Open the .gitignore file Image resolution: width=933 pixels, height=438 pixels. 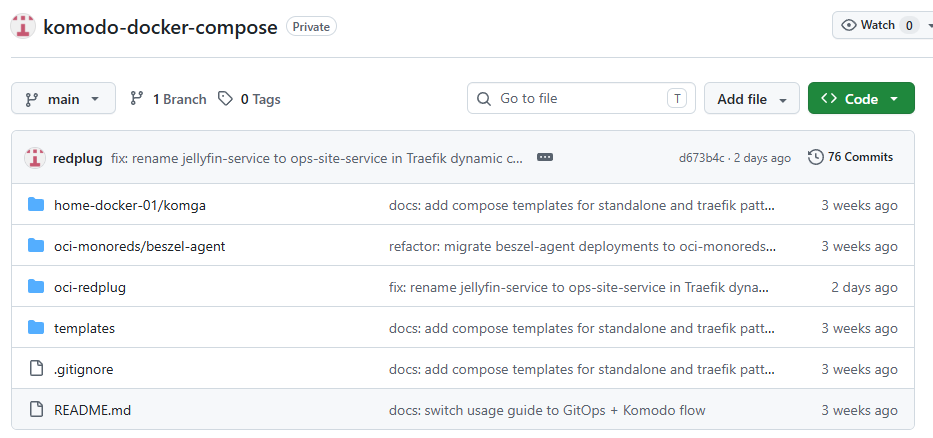pos(83,370)
